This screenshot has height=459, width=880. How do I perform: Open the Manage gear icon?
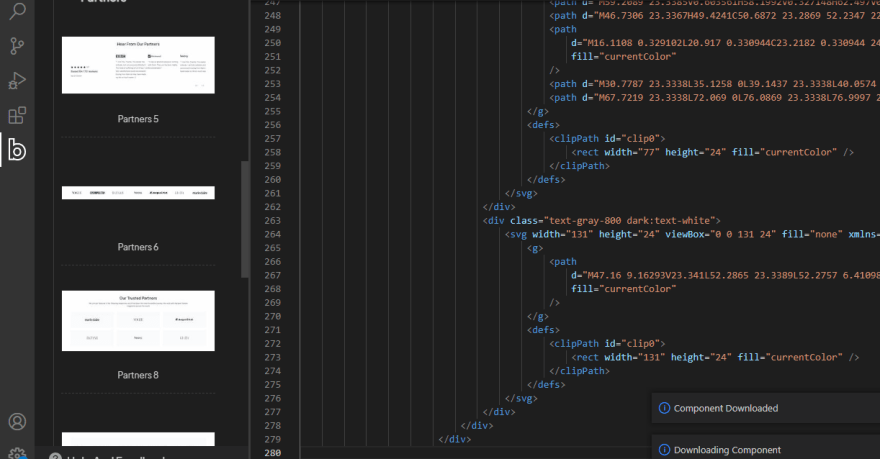17,453
